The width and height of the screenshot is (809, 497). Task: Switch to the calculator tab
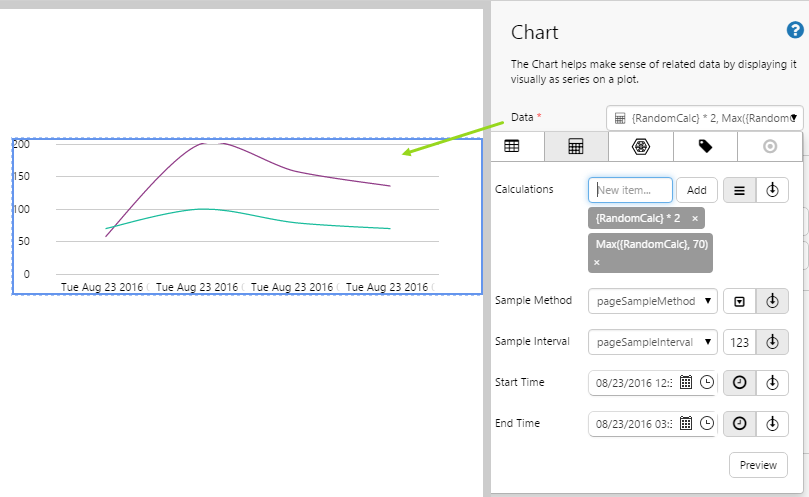[x=576, y=146]
